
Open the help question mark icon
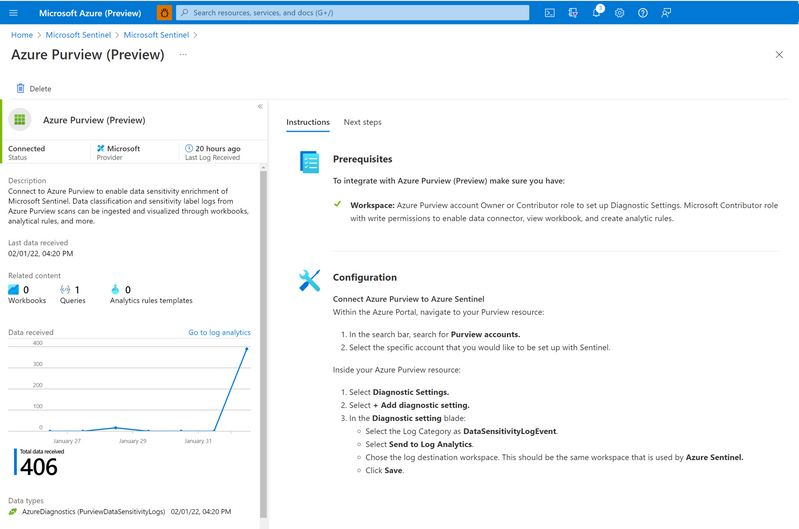tap(643, 13)
